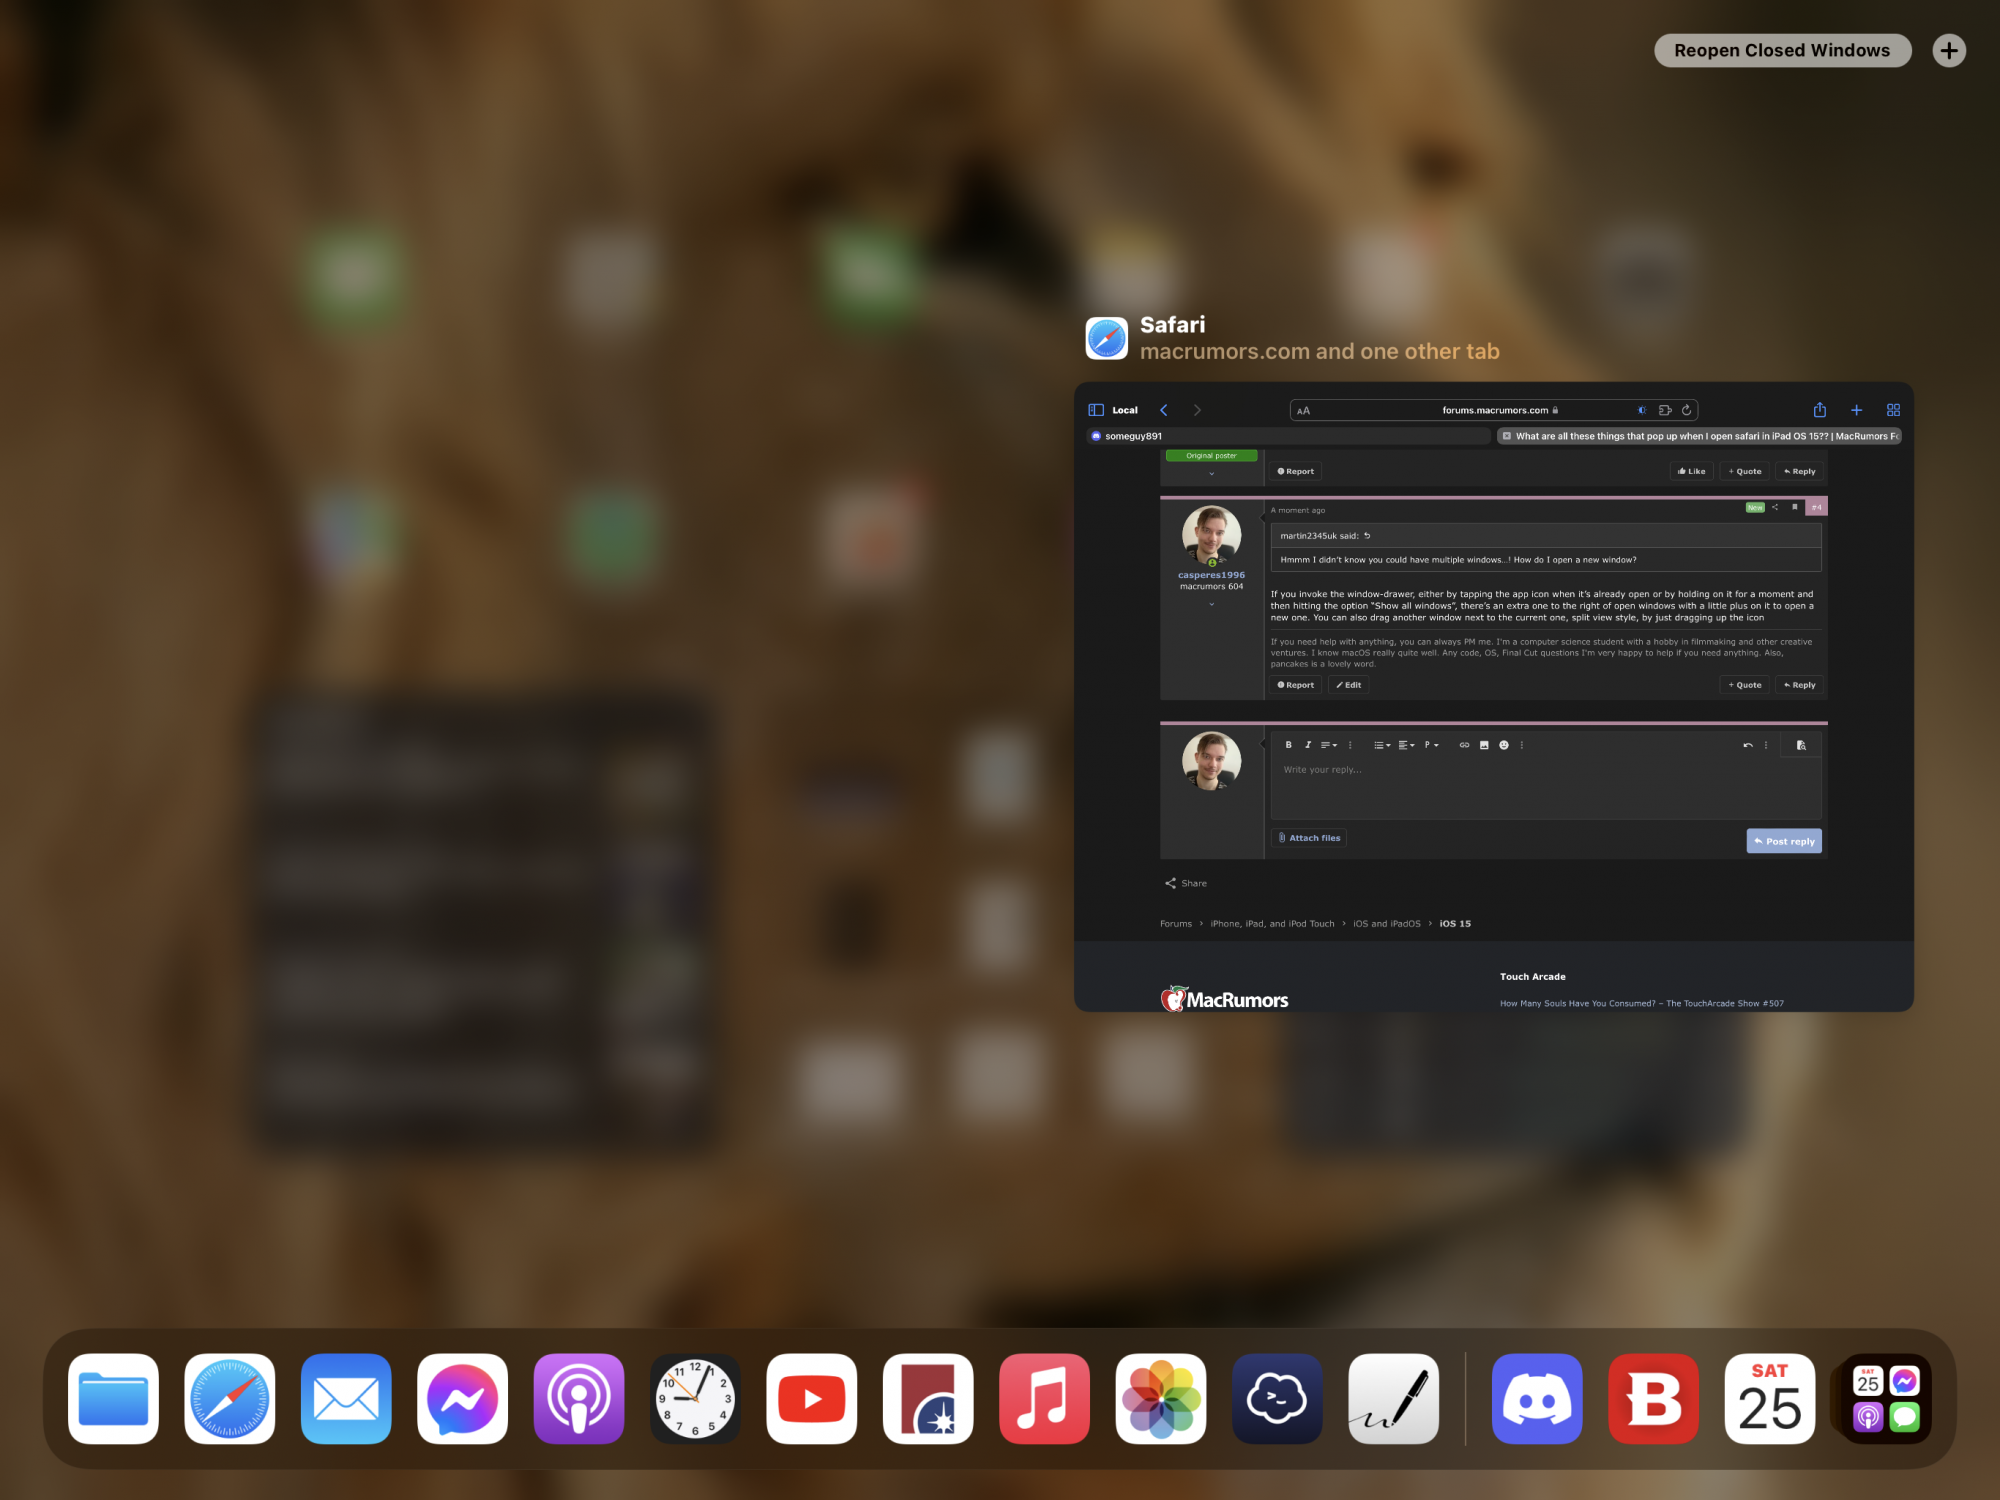
Task: Launch YouTube from the dock
Action: point(811,1398)
